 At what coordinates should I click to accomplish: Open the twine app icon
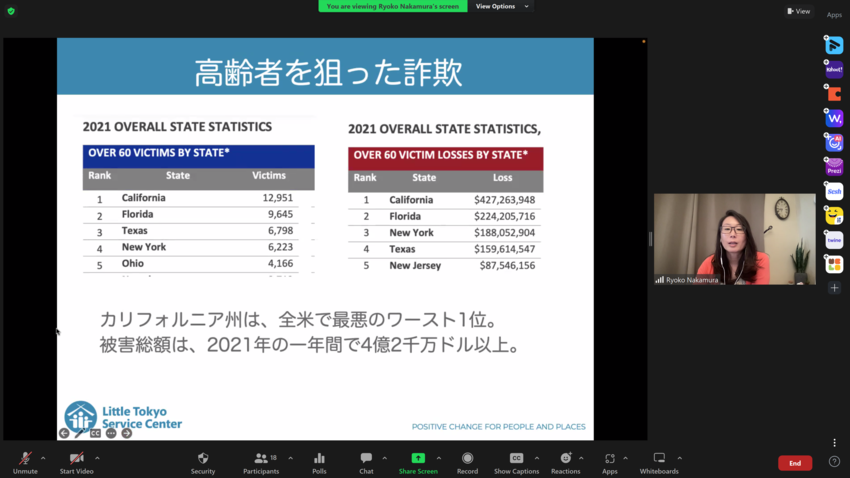834,240
